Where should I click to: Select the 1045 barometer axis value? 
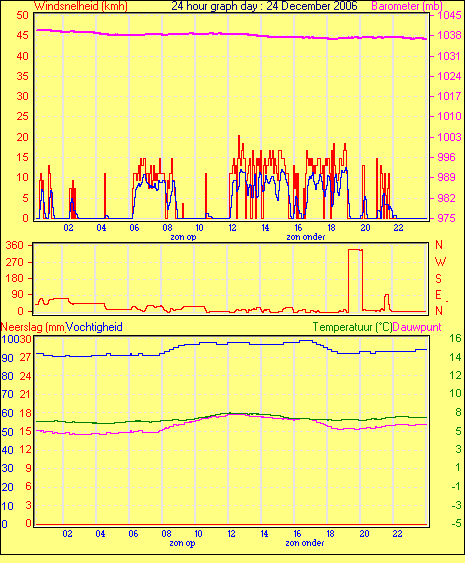tap(449, 15)
